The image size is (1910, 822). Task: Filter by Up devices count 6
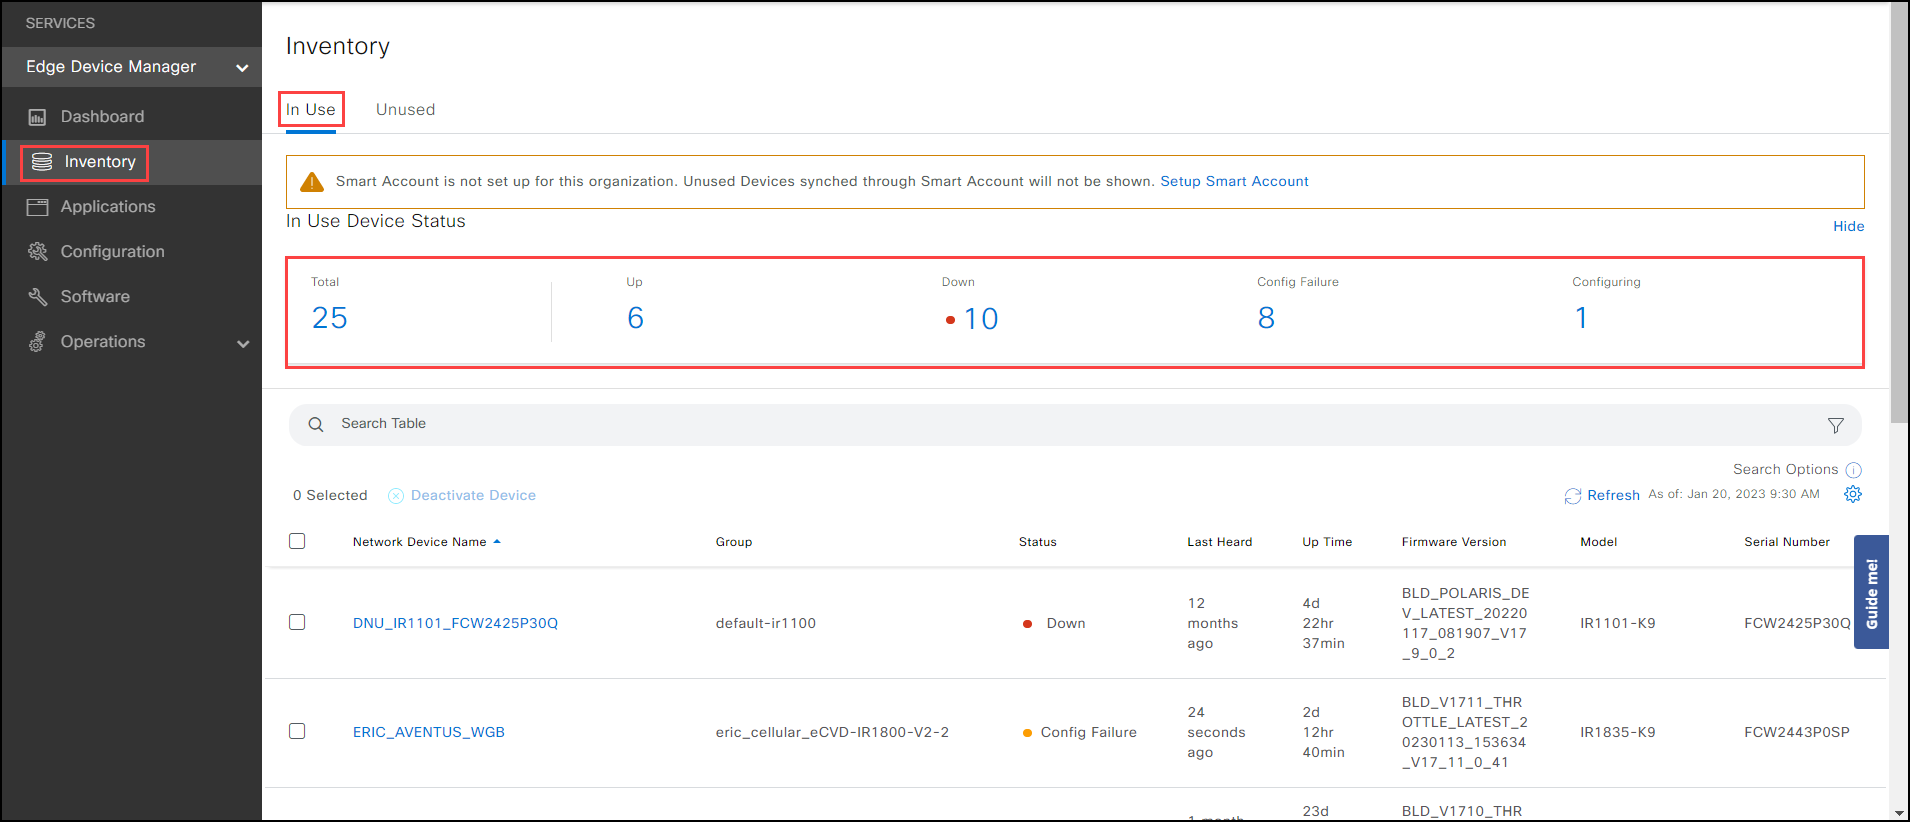[x=635, y=318]
